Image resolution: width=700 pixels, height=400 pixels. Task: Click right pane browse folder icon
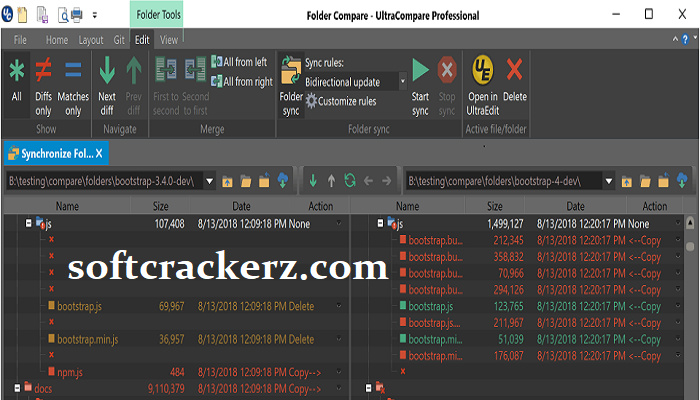tap(645, 181)
